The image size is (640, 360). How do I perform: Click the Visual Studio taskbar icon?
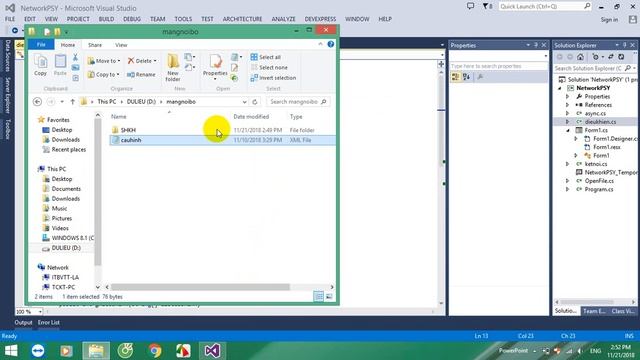212,351
